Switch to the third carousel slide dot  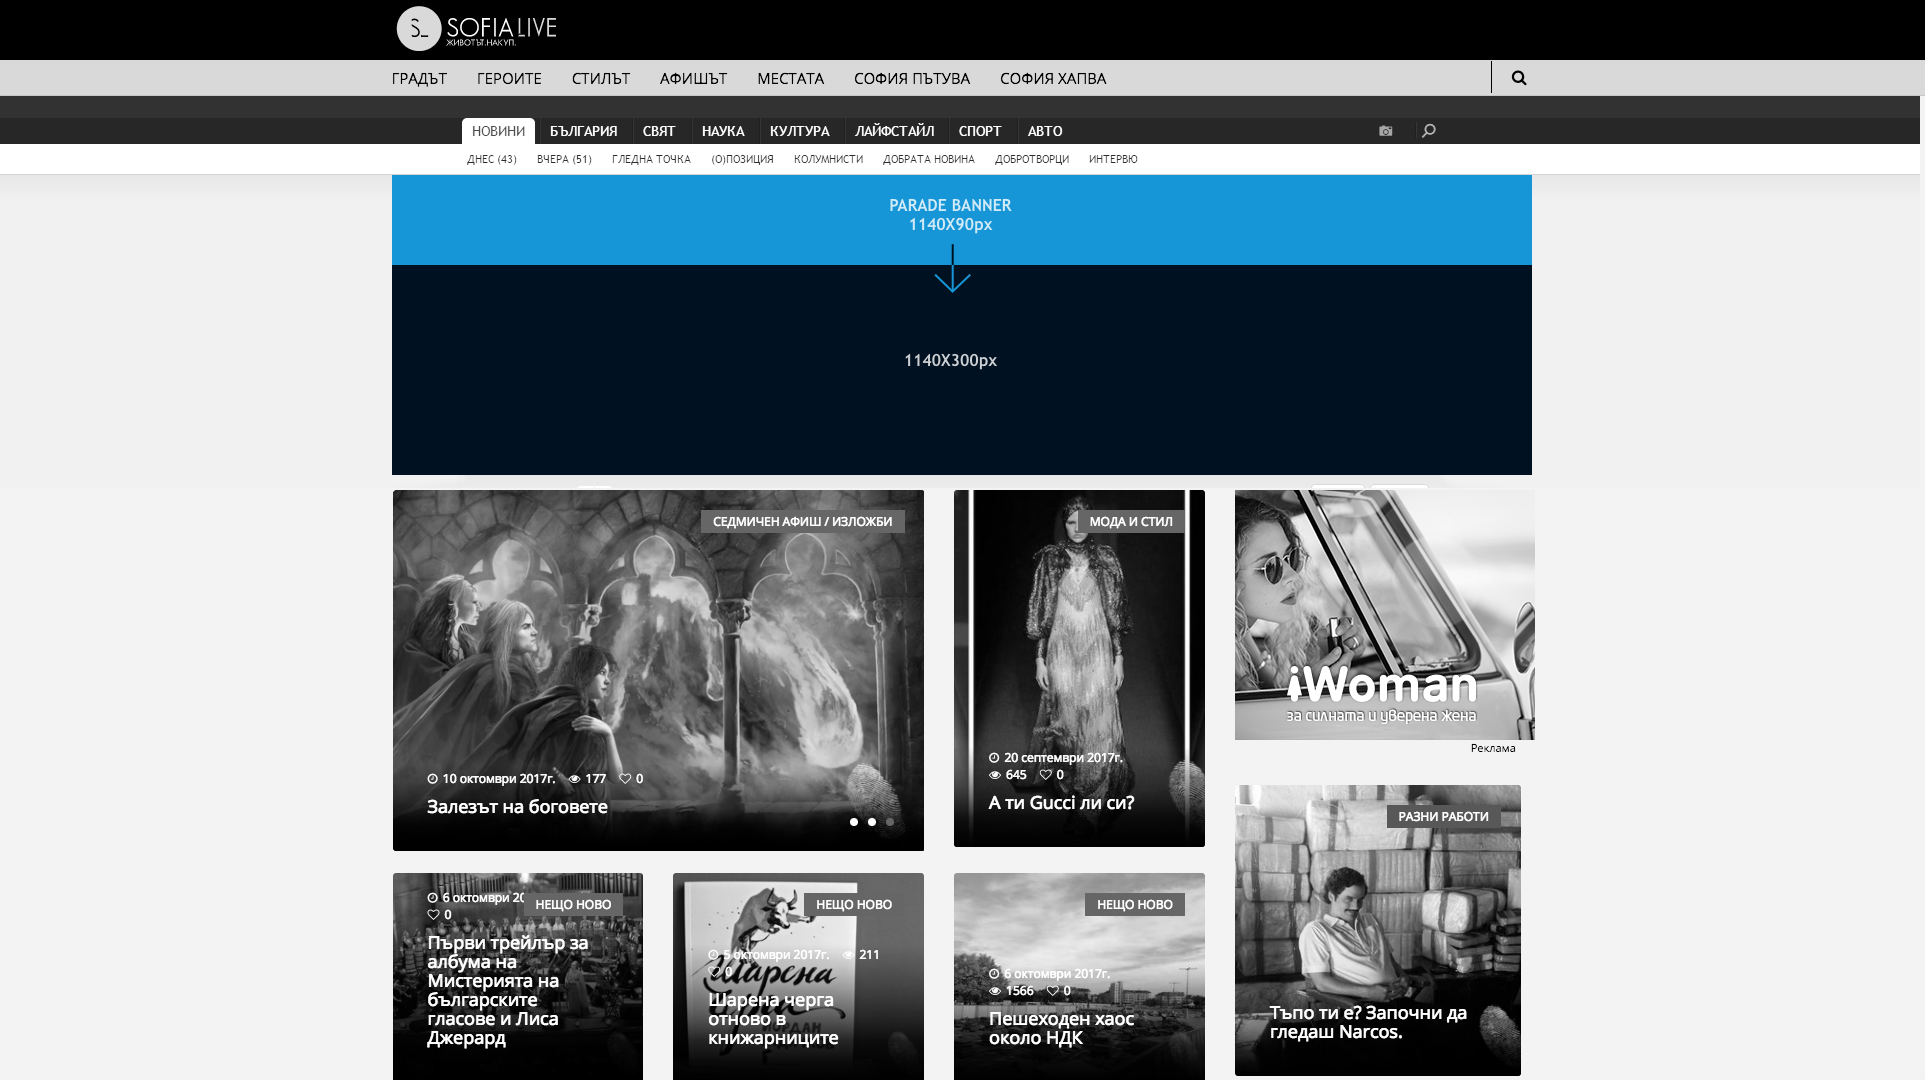[x=890, y=822]
